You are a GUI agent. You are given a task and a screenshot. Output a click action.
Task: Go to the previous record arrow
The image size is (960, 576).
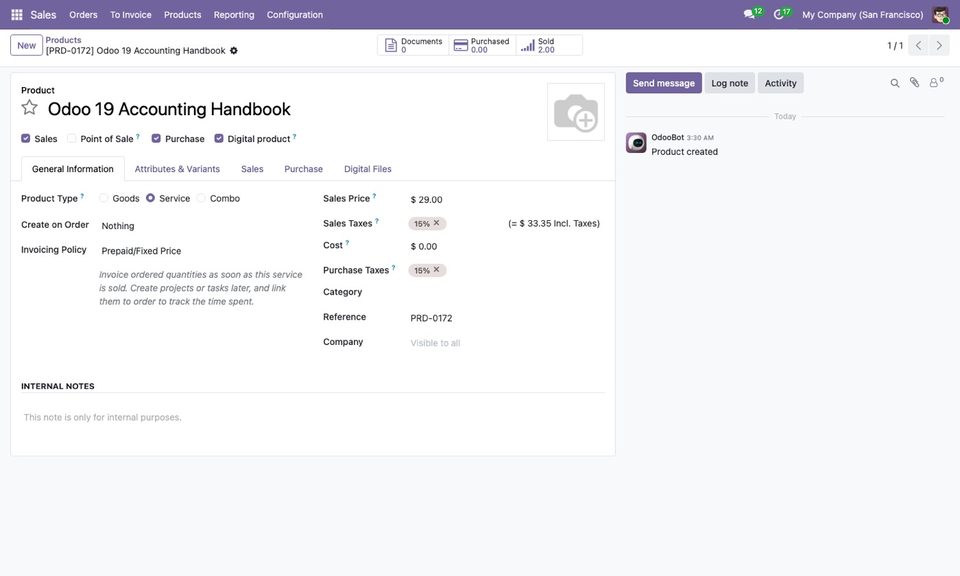pyautogui.click(x=918, y=45)
